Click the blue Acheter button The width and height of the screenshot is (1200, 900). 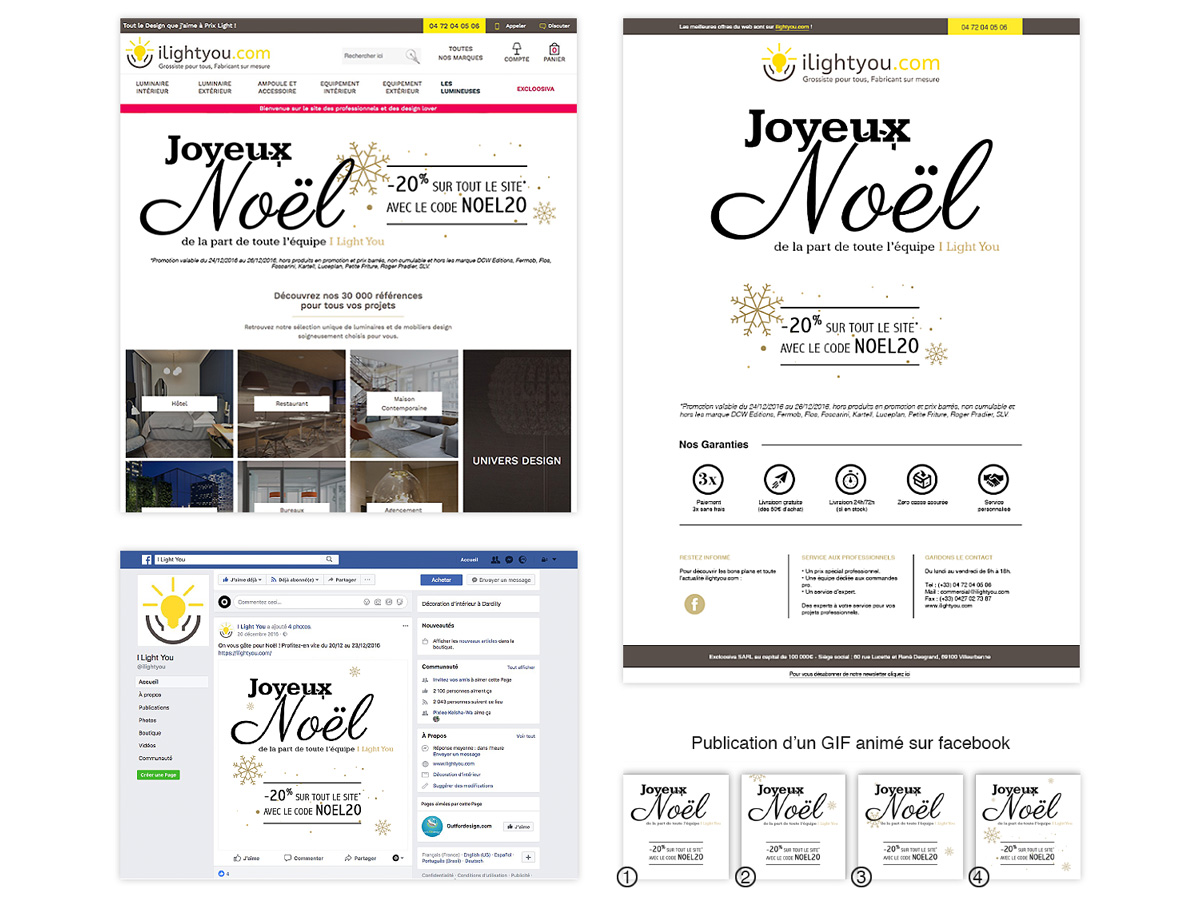[x=441, y=580]
